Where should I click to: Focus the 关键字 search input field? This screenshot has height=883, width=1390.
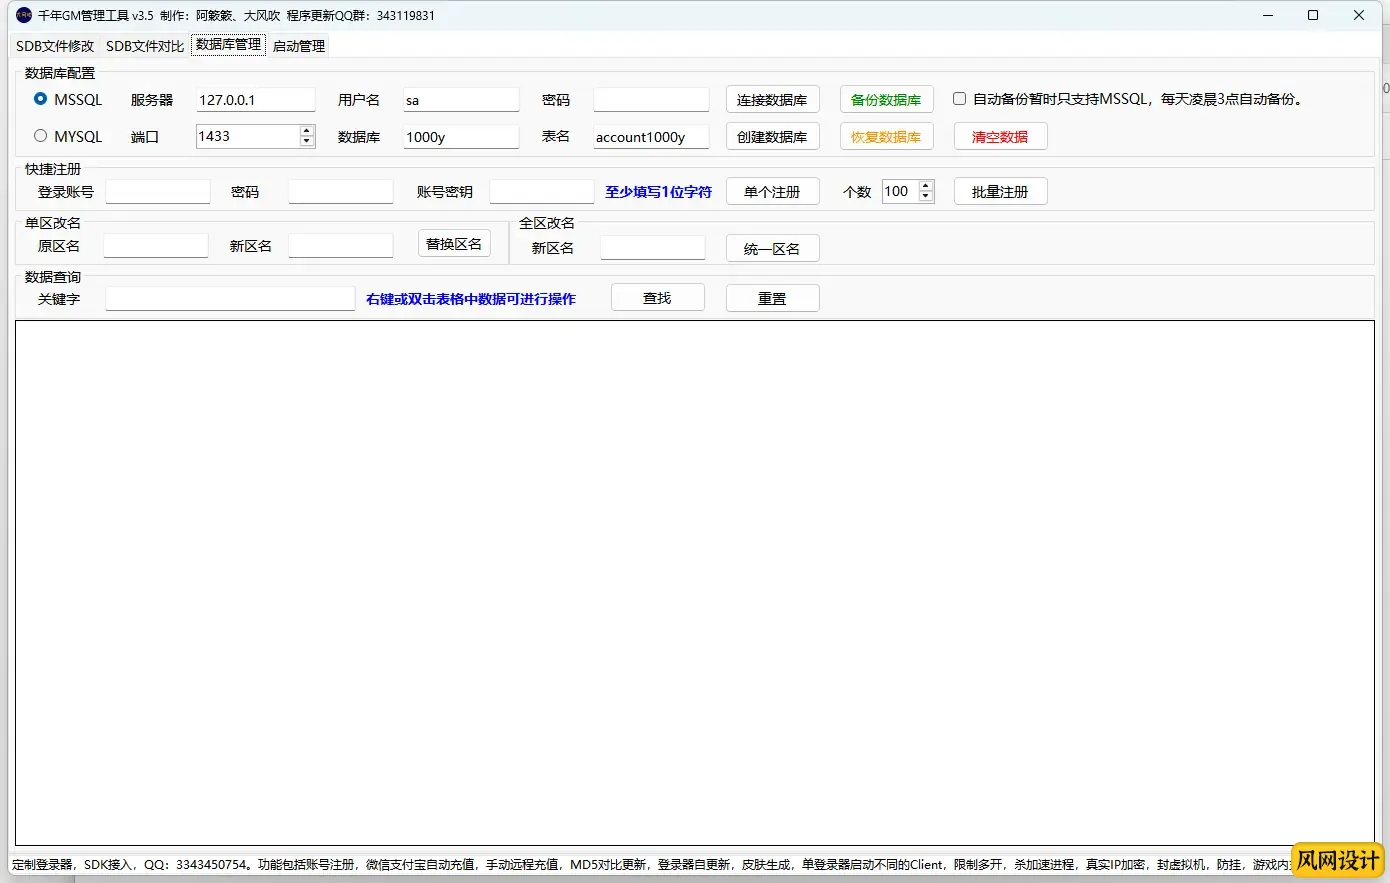230,298
